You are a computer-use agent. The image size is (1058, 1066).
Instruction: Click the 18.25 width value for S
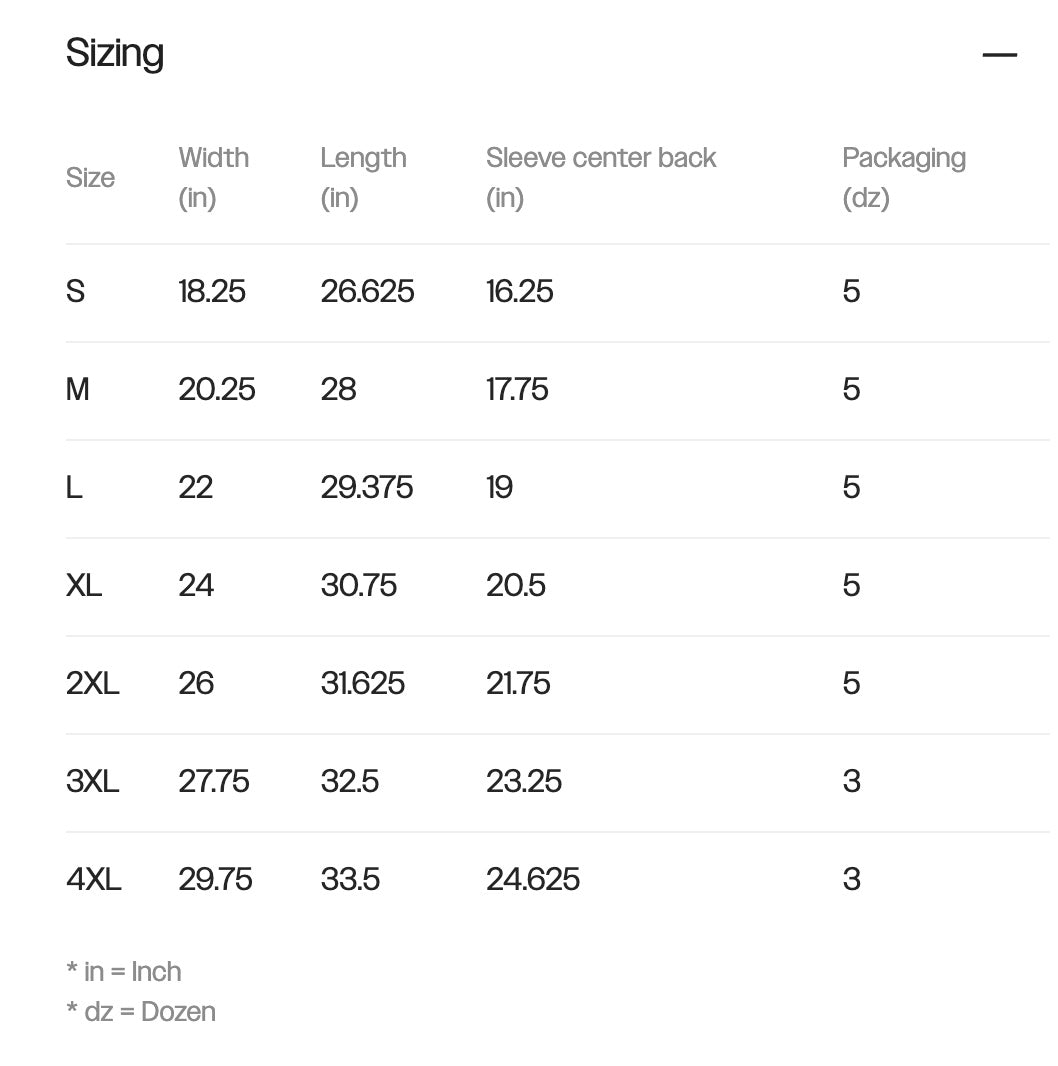click(212, 292)
